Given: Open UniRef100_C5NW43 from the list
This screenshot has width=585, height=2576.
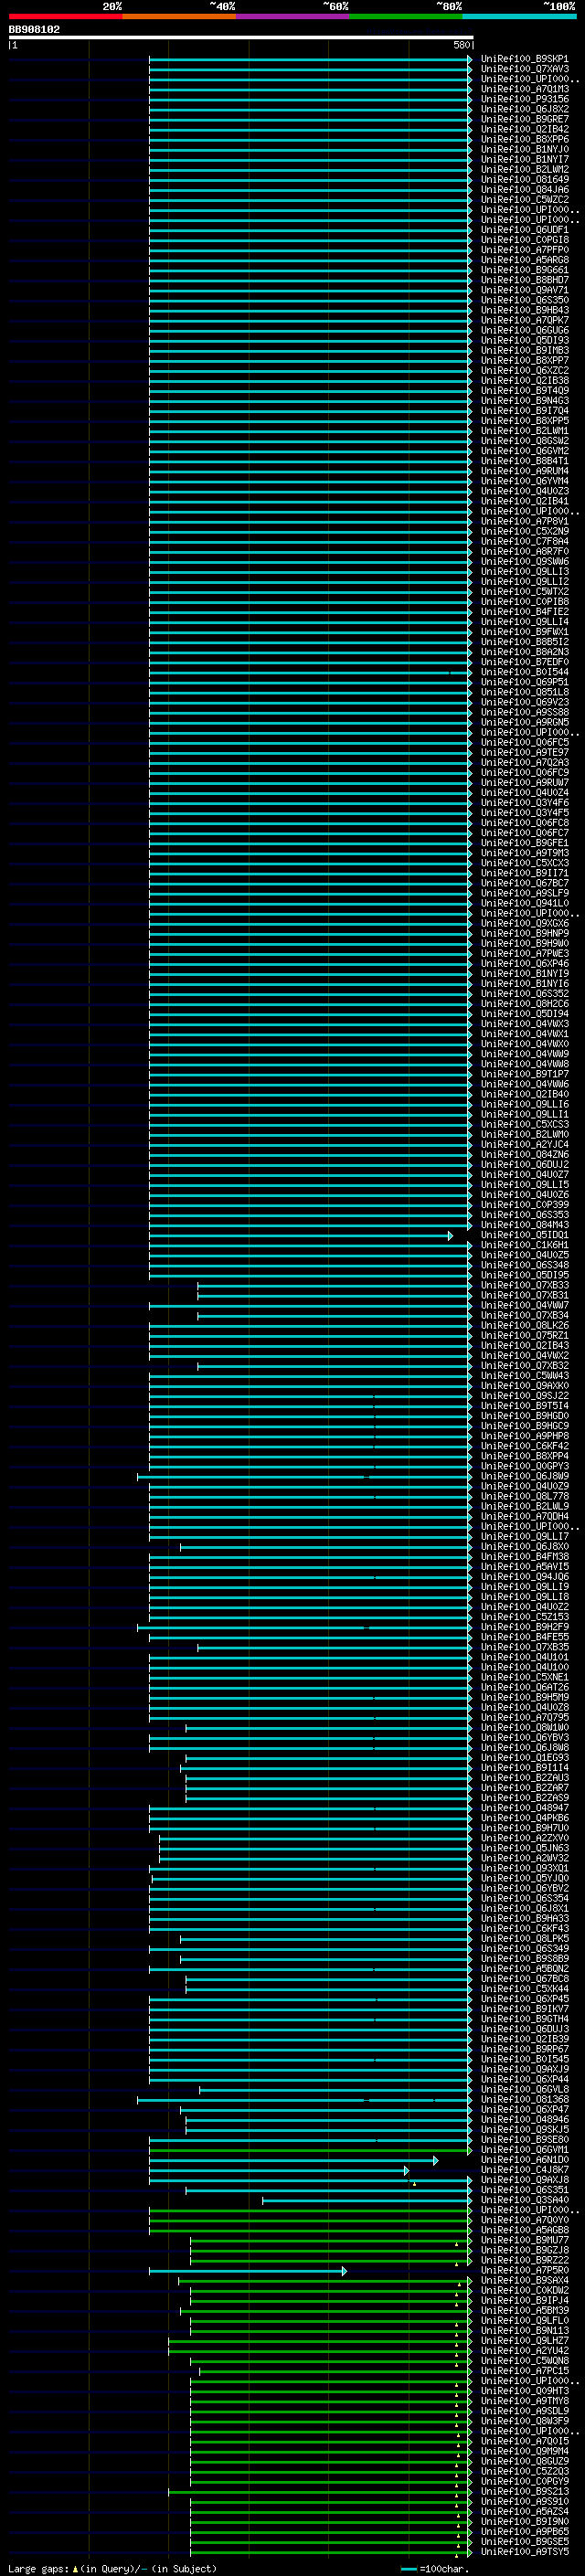Looking at the screenshot, I should coord(525,1376).
